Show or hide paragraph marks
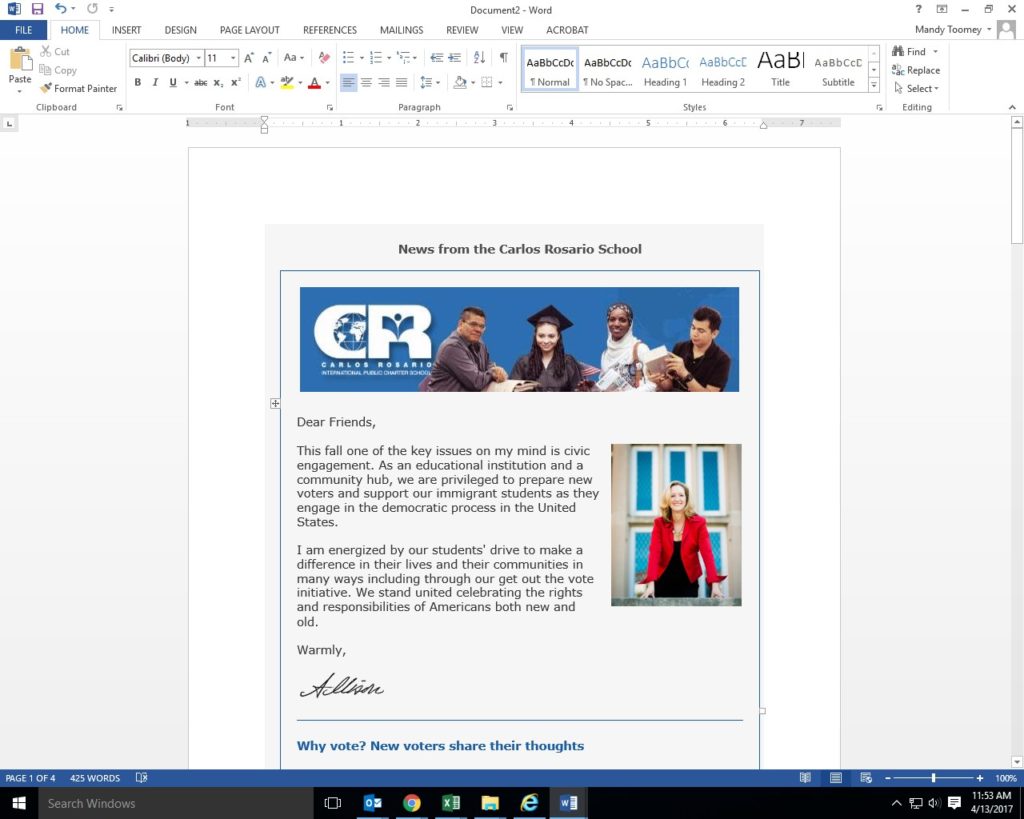Viewport: 1024px width, 819px height. point(504,58)
